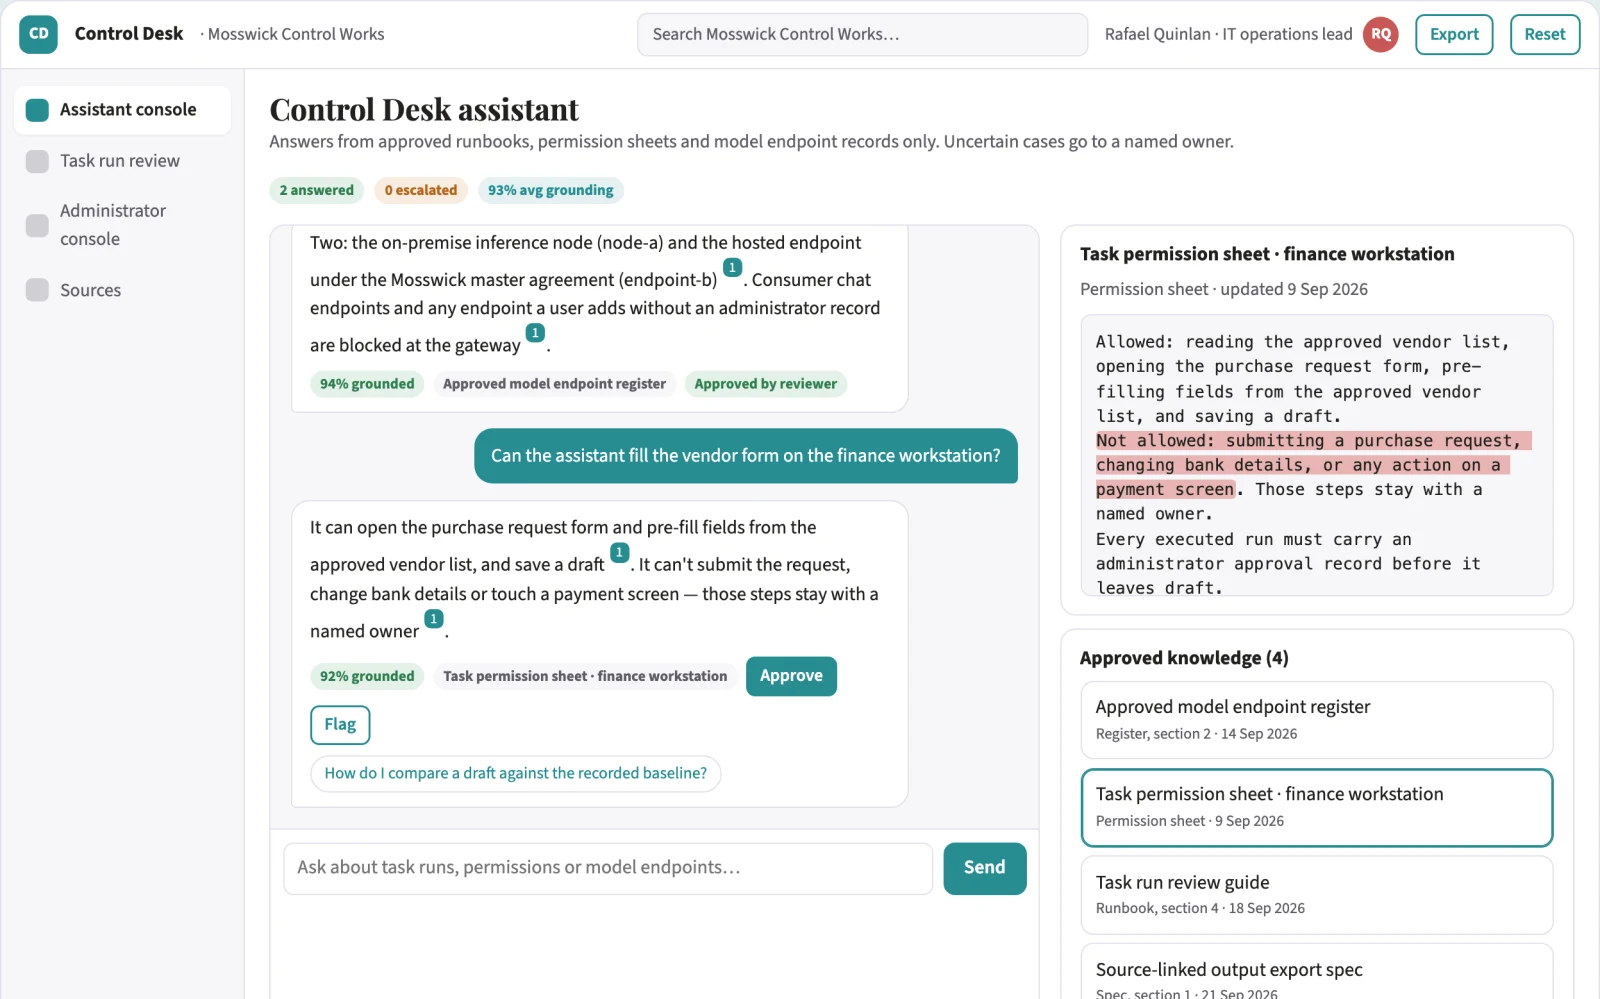
Task: Open the Task run review guide card
Action: click(x=1317, y=895)
